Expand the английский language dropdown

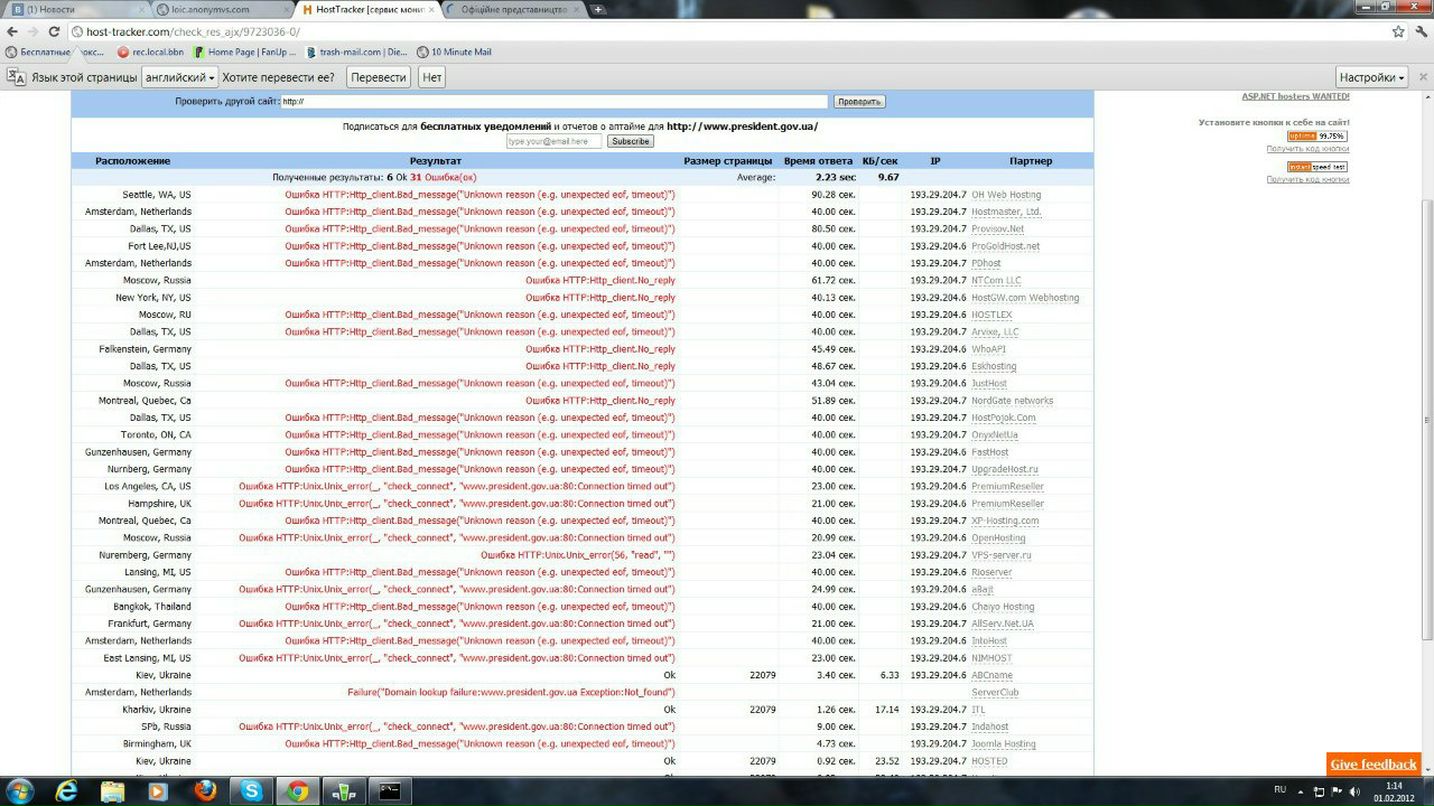pyautogui.click(x=180, y=77)
